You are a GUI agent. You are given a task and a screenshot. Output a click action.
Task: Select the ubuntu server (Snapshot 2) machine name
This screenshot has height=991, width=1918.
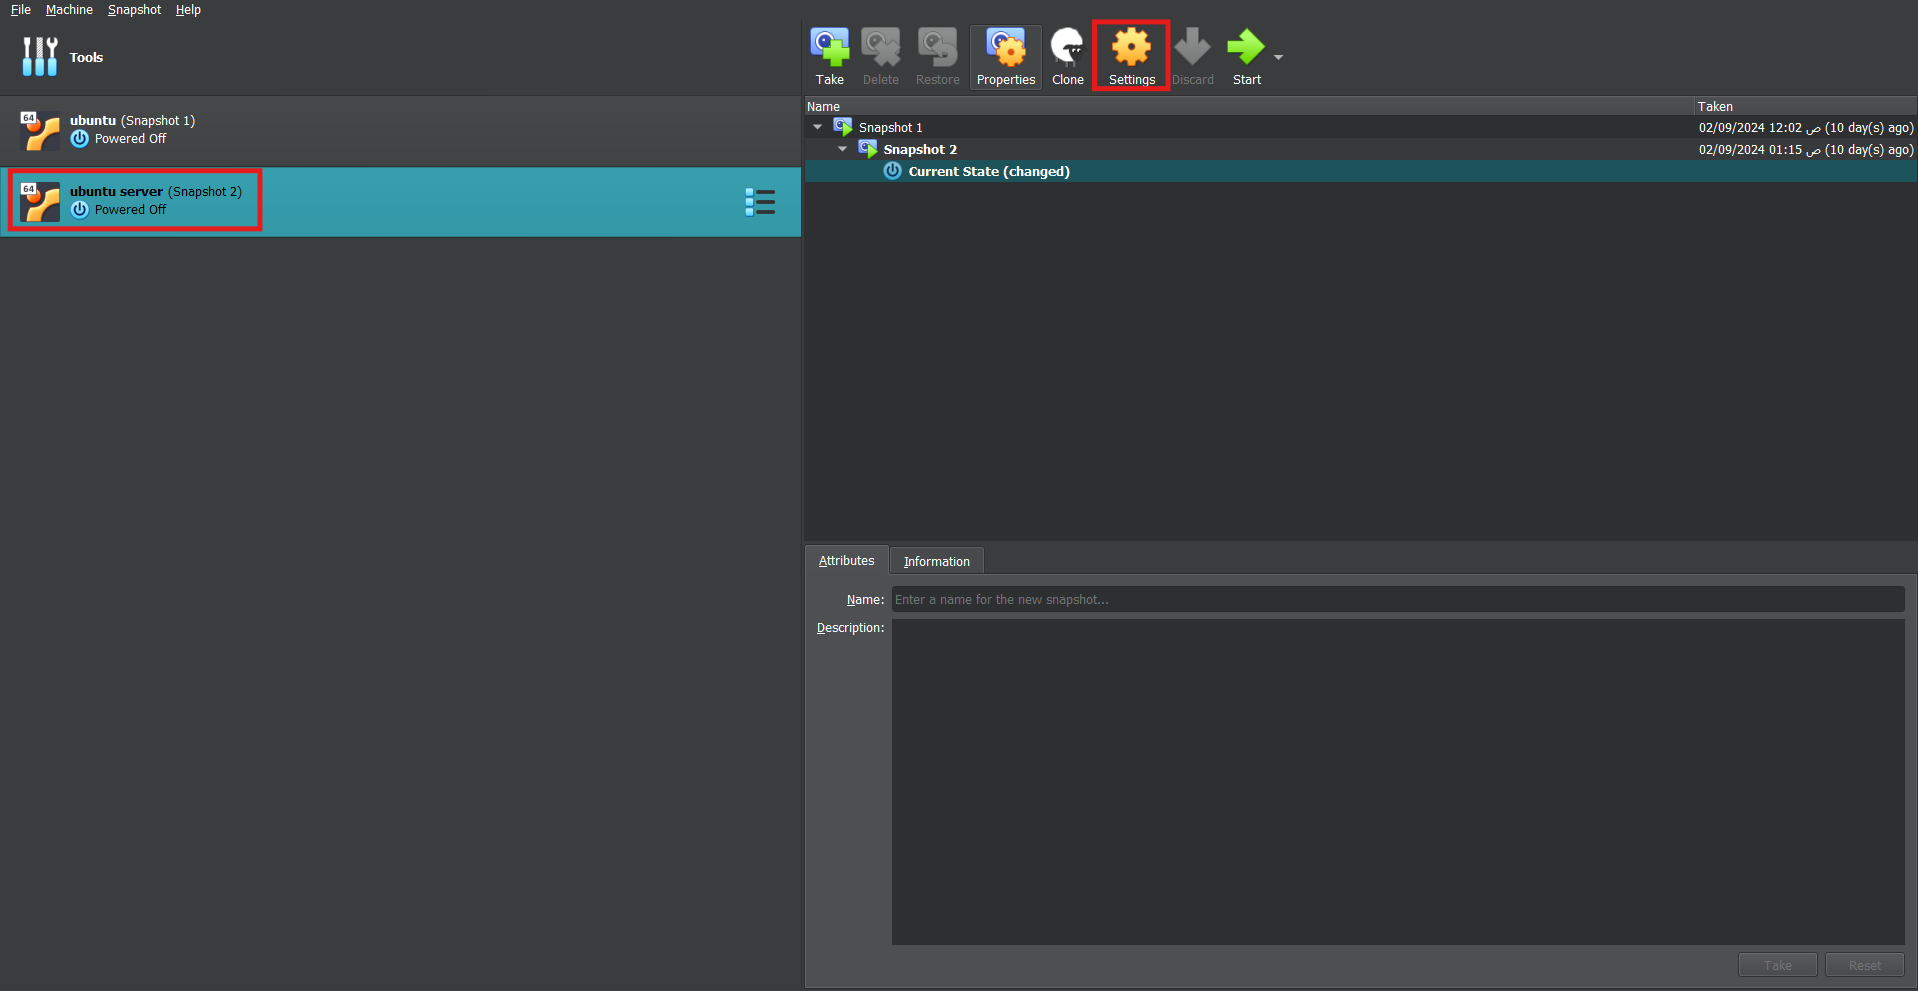(156, 191)
